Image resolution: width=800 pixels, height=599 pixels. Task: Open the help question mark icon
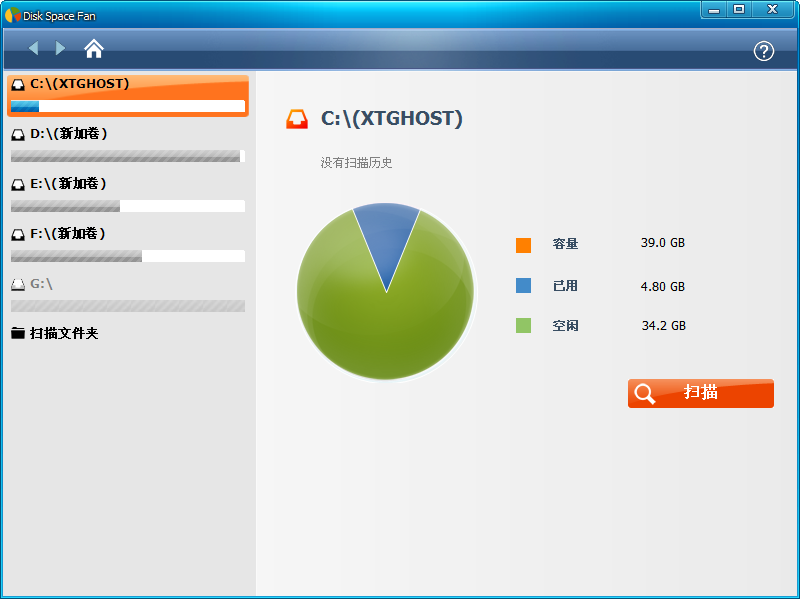click(764, 51)
